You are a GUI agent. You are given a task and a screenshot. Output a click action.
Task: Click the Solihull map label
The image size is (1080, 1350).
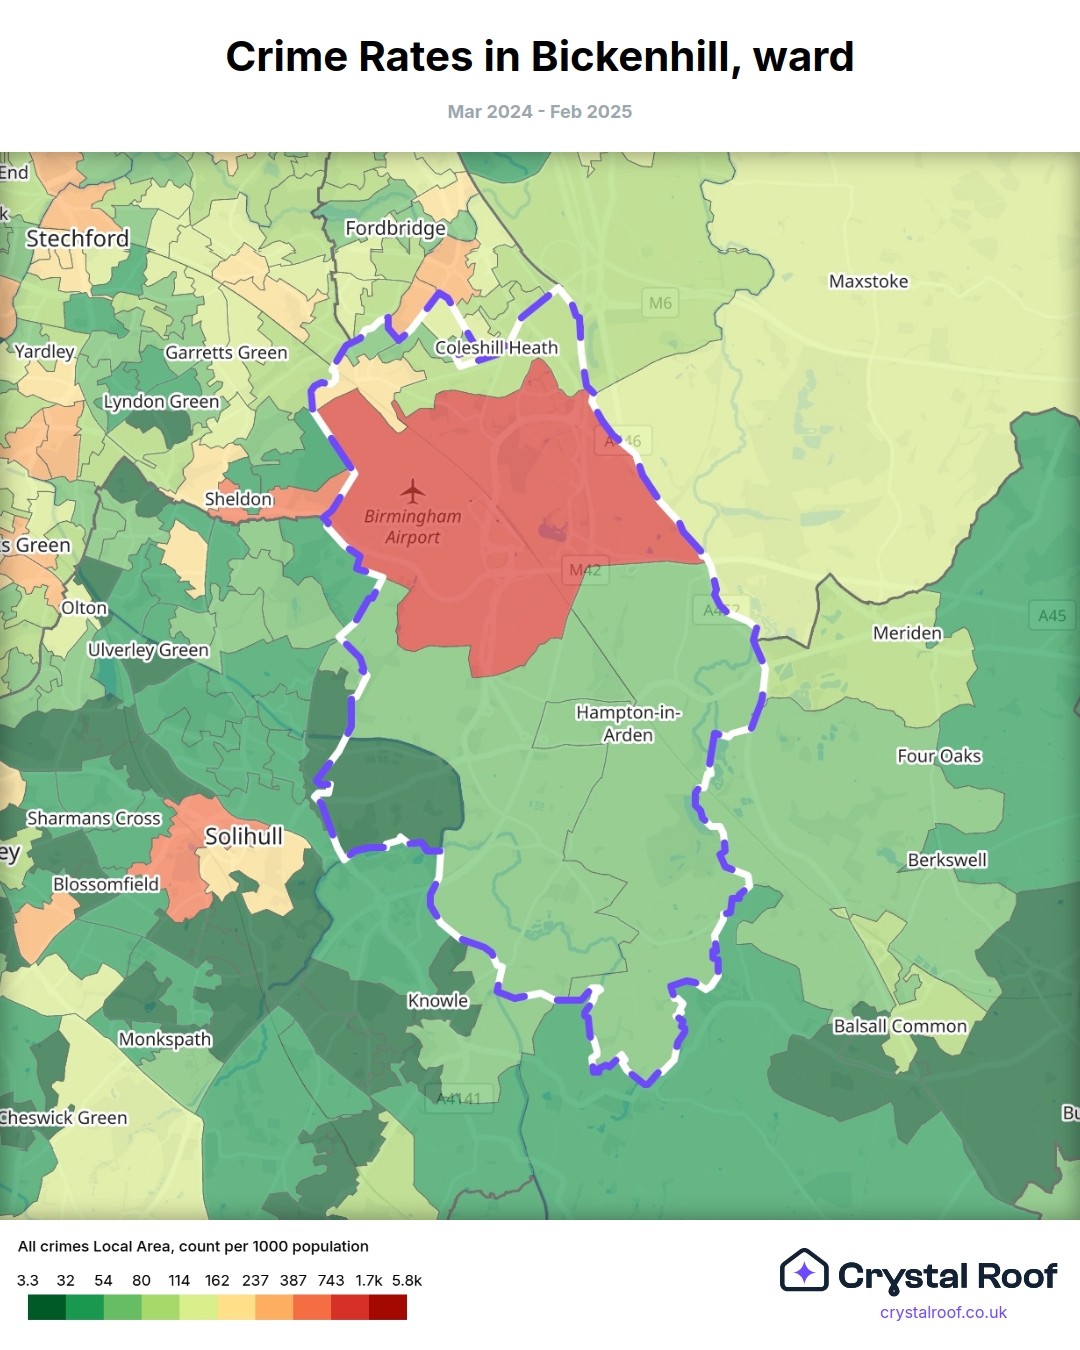pyautogui.click(x=244, y=836)
